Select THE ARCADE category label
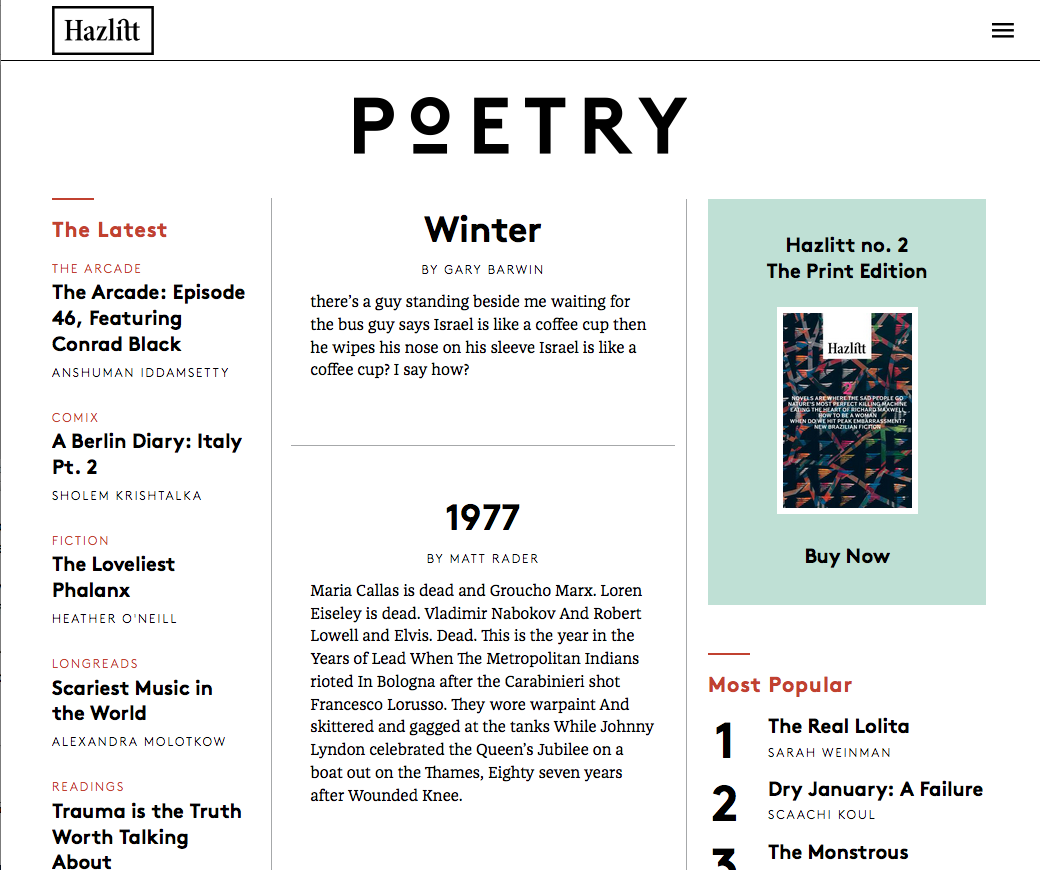 (97, 268)
